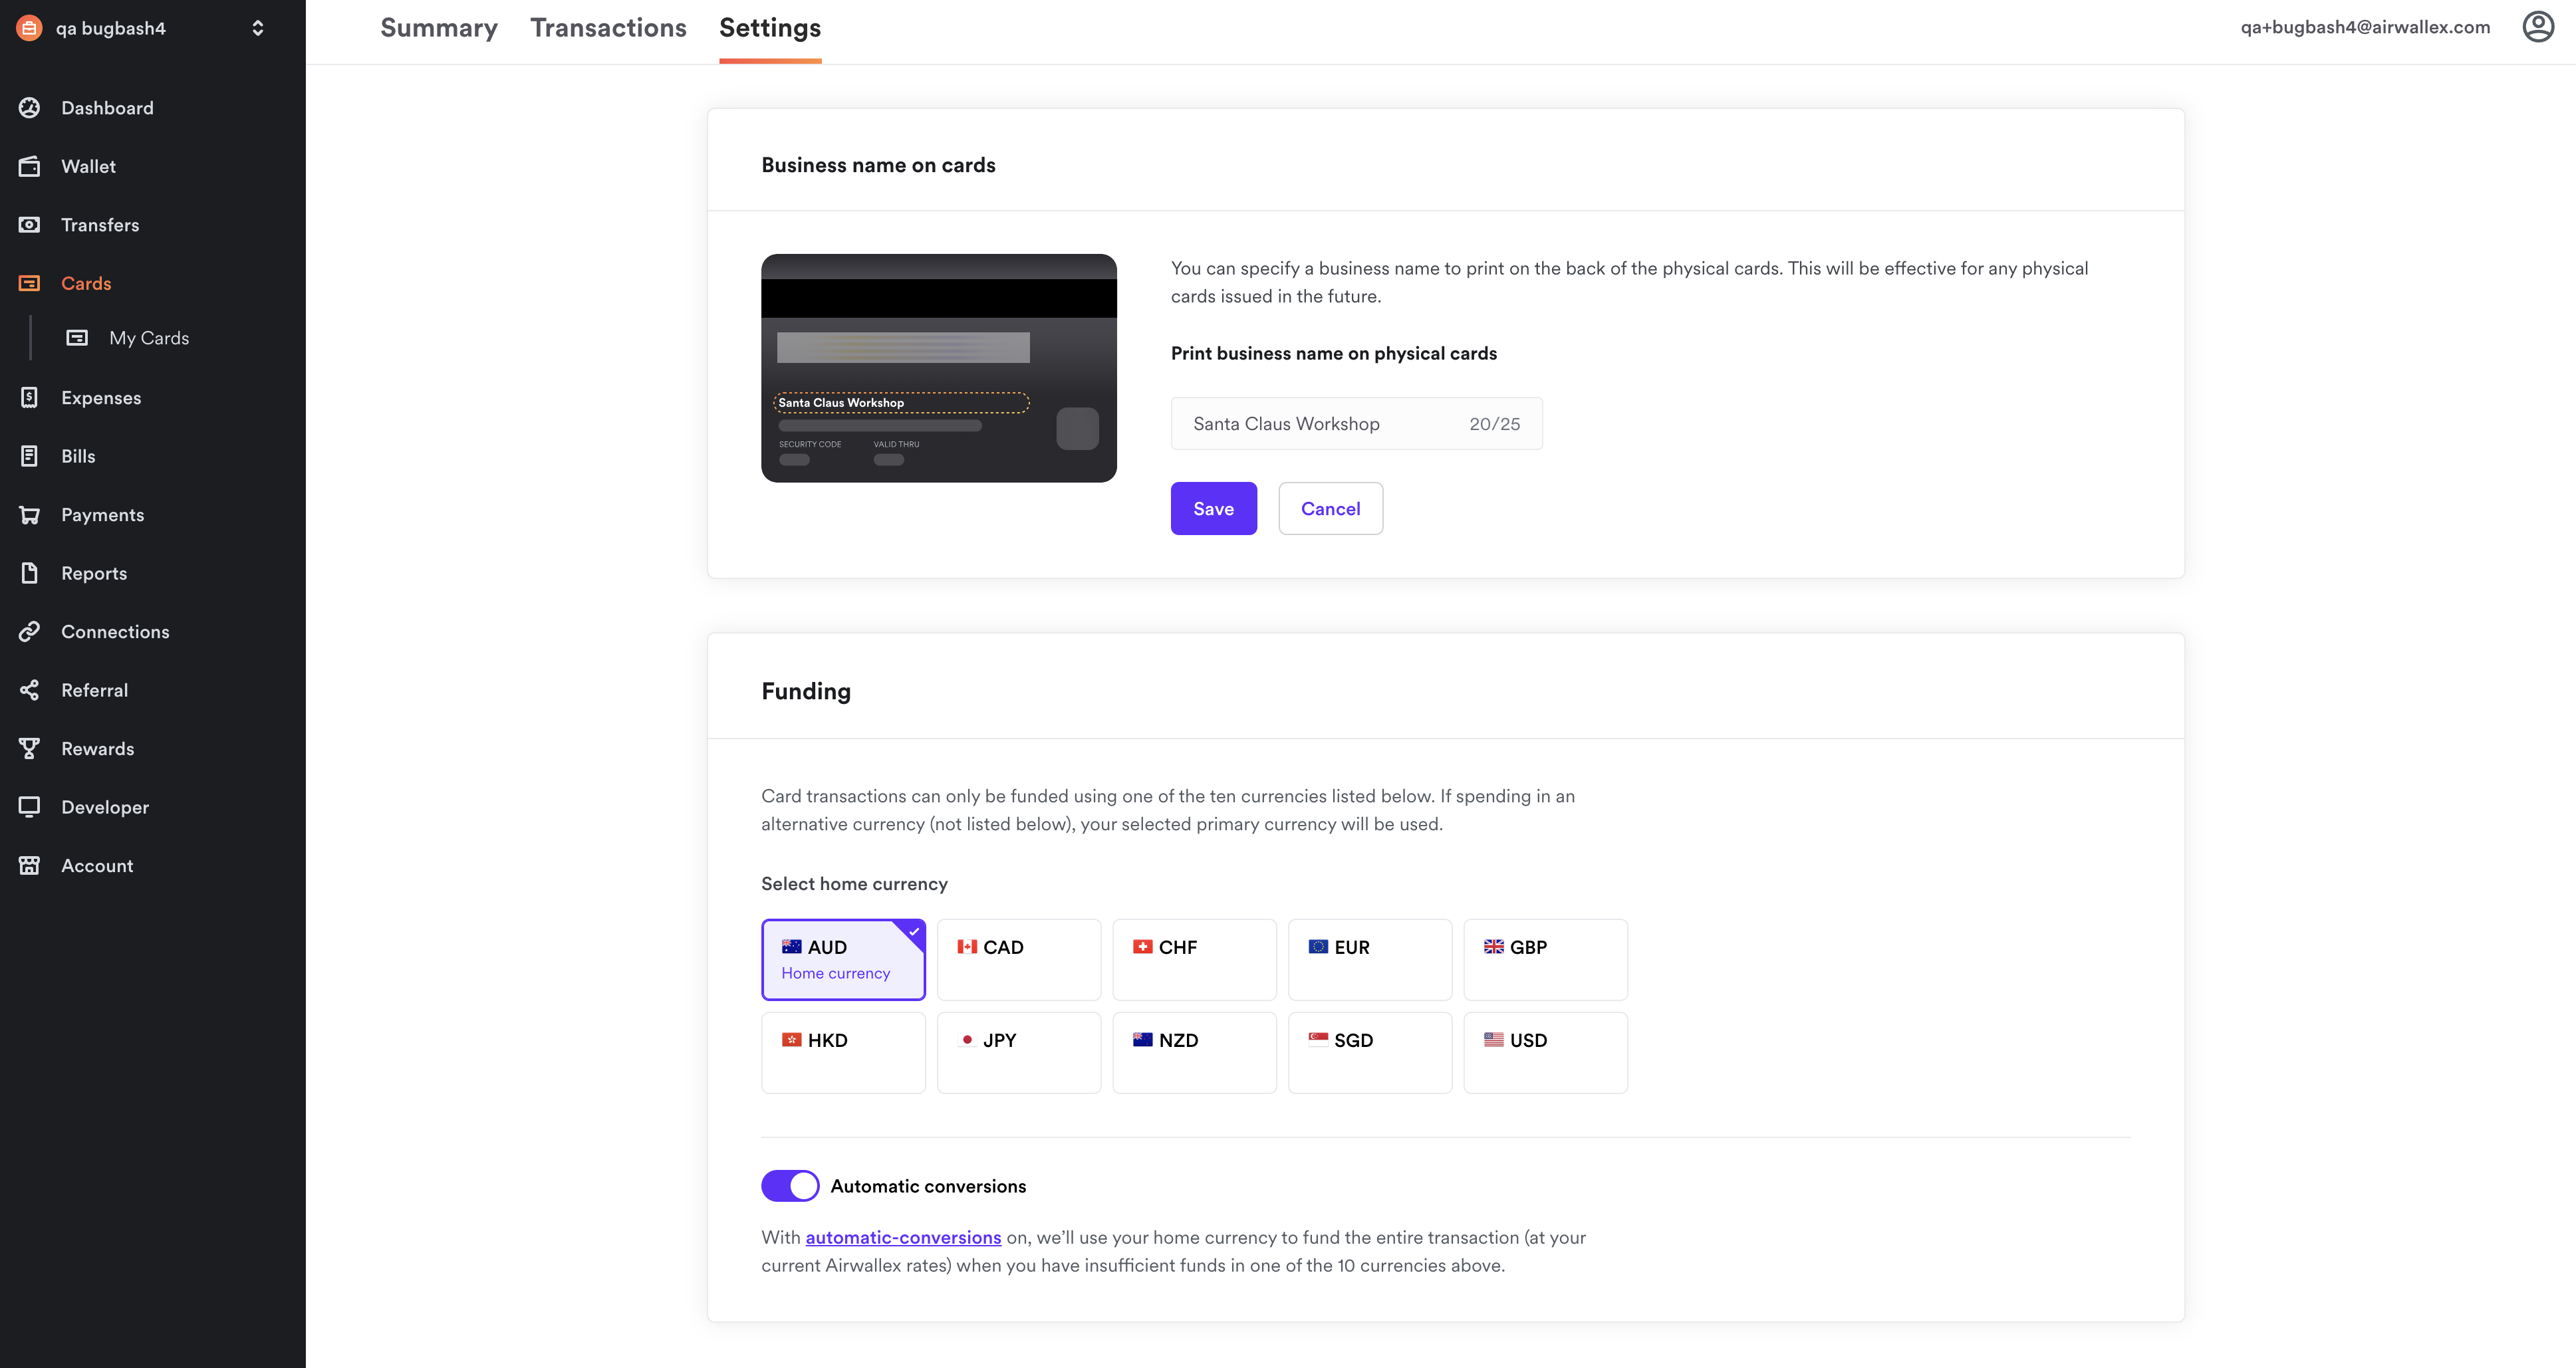2576x1368 pixels.
Task: Expand the qa bugbash4 account switcher
Action: click(x=257, y=28)
